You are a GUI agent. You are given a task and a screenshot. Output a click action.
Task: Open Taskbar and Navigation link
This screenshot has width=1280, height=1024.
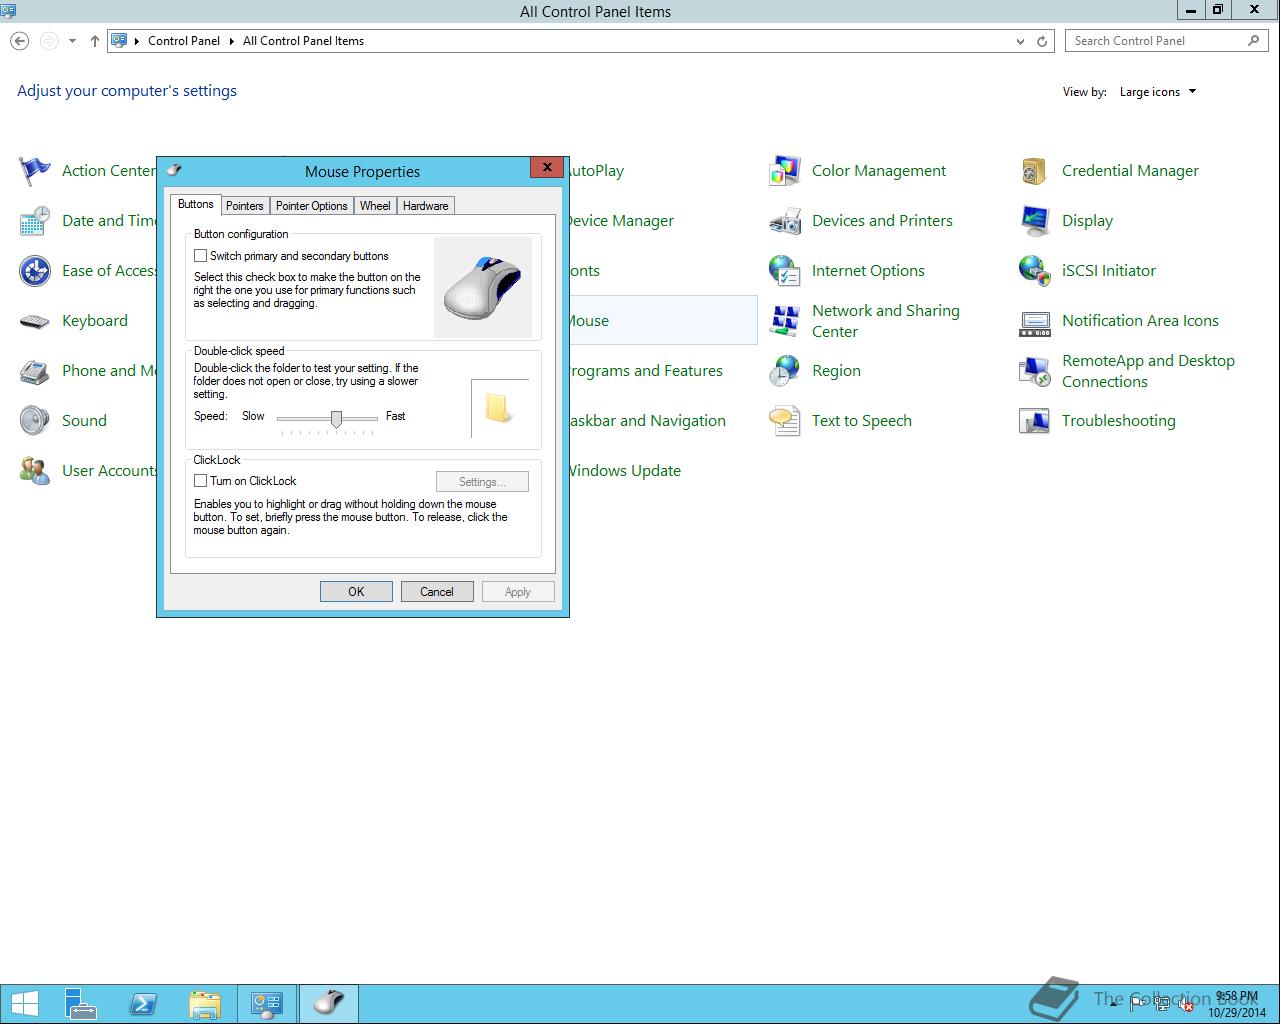click(648, 421)
